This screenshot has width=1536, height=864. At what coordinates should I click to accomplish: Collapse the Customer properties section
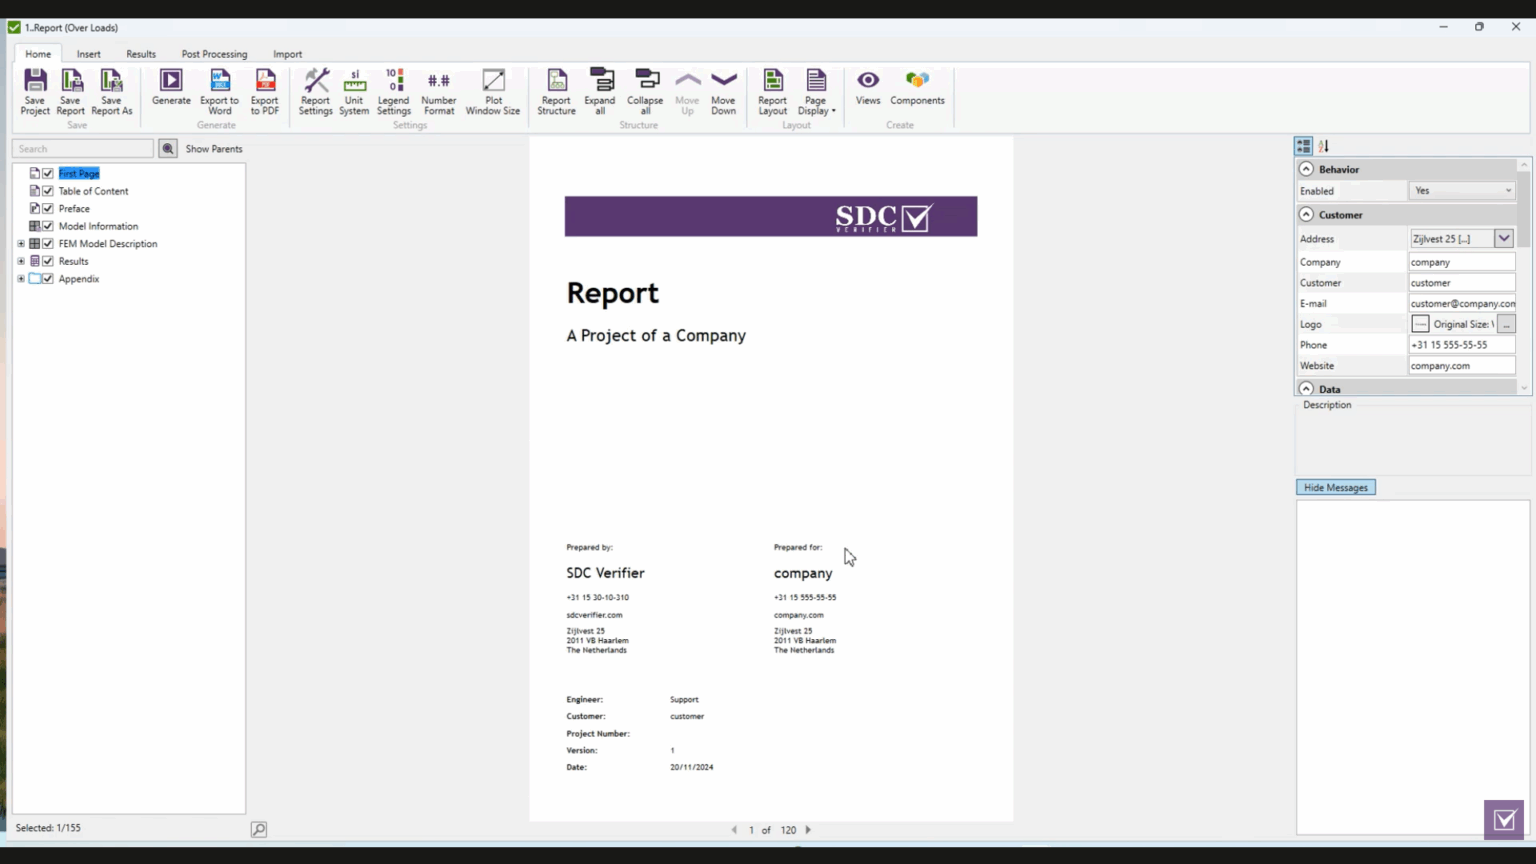(1306, 214)
